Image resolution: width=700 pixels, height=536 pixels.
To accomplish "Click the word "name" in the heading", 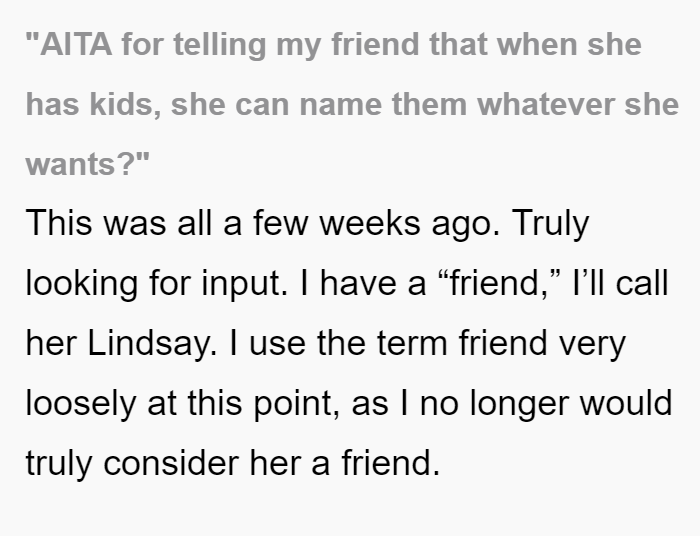I will [341, 104].
